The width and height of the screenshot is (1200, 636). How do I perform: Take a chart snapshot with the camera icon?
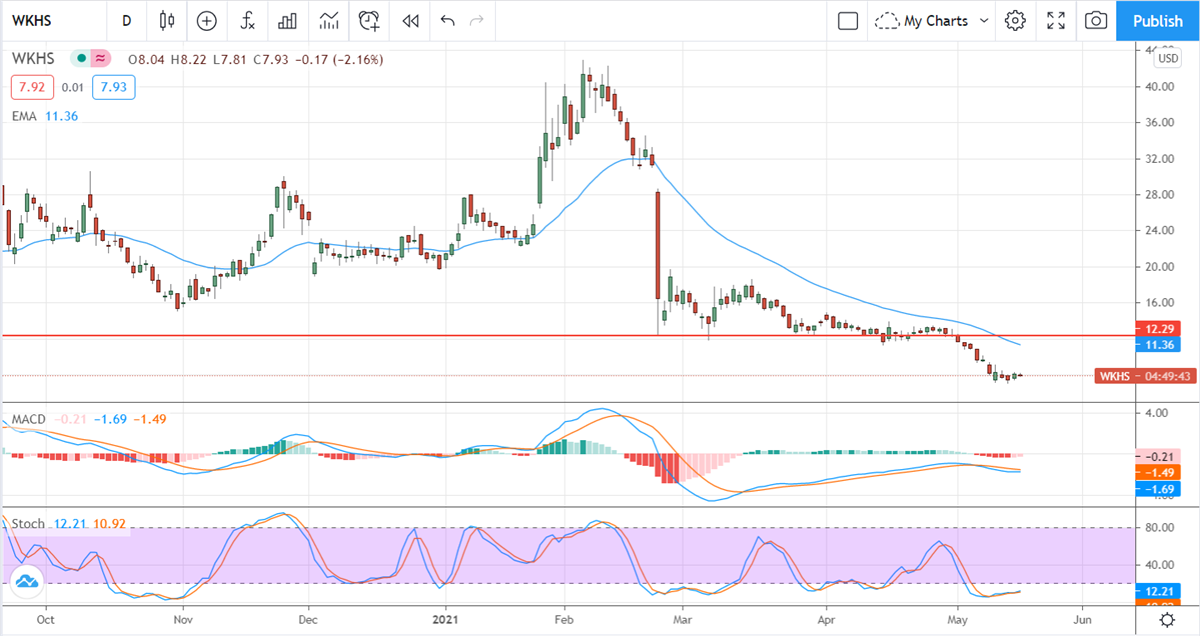[1095, 21]
